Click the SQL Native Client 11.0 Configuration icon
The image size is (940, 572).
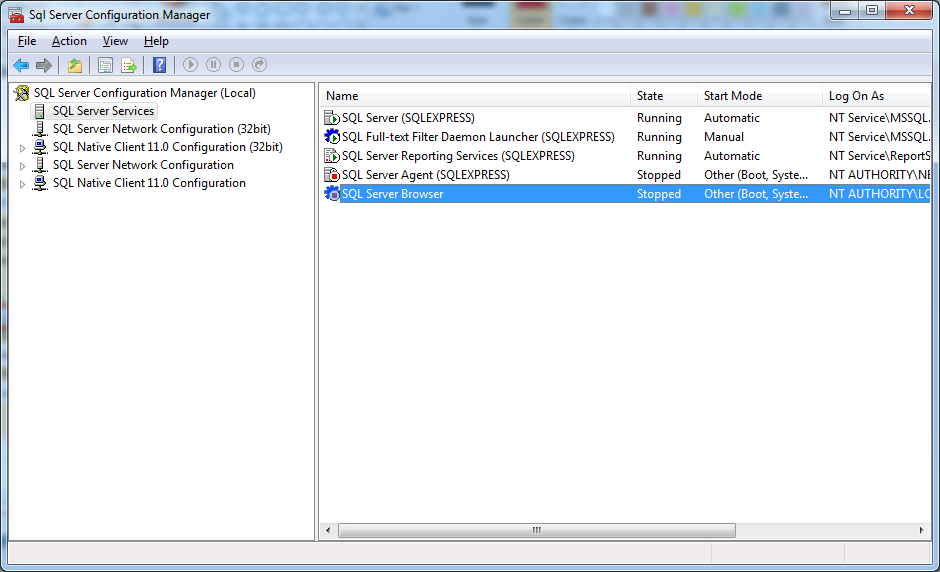click(40, 183)
